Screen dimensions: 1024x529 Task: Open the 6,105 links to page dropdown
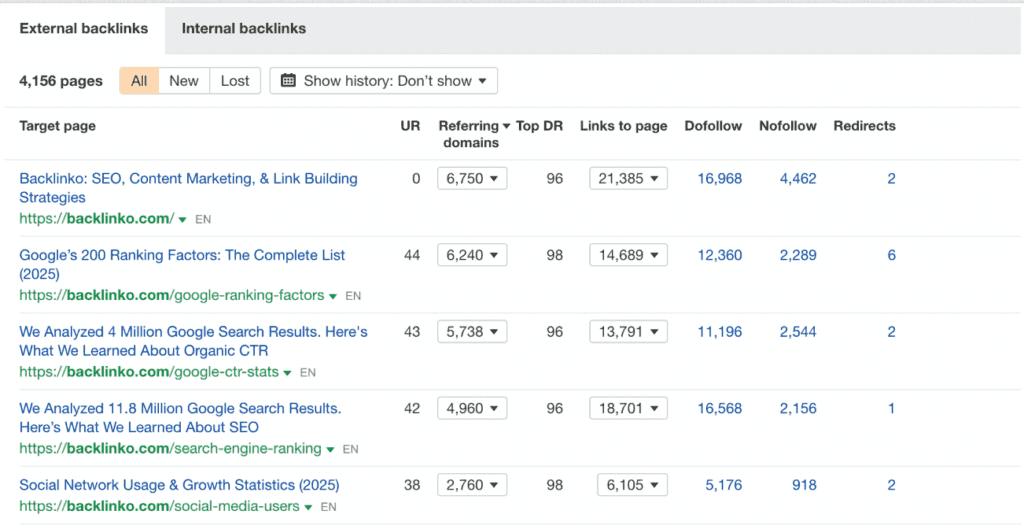click(x=632, y=485)
